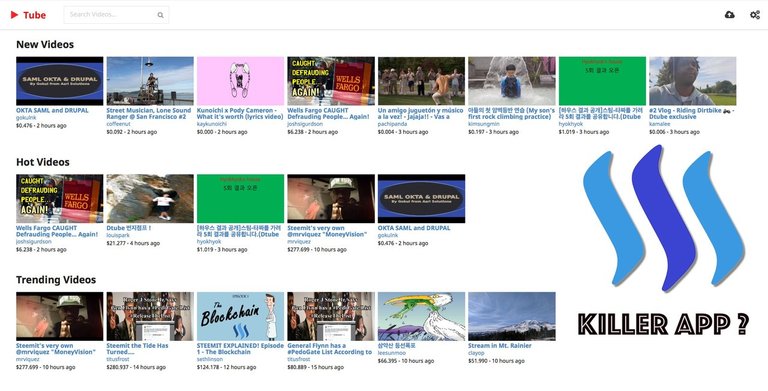
Task: Click '$124.178 - 12 hours ago' text
Action: pos(226,367)
